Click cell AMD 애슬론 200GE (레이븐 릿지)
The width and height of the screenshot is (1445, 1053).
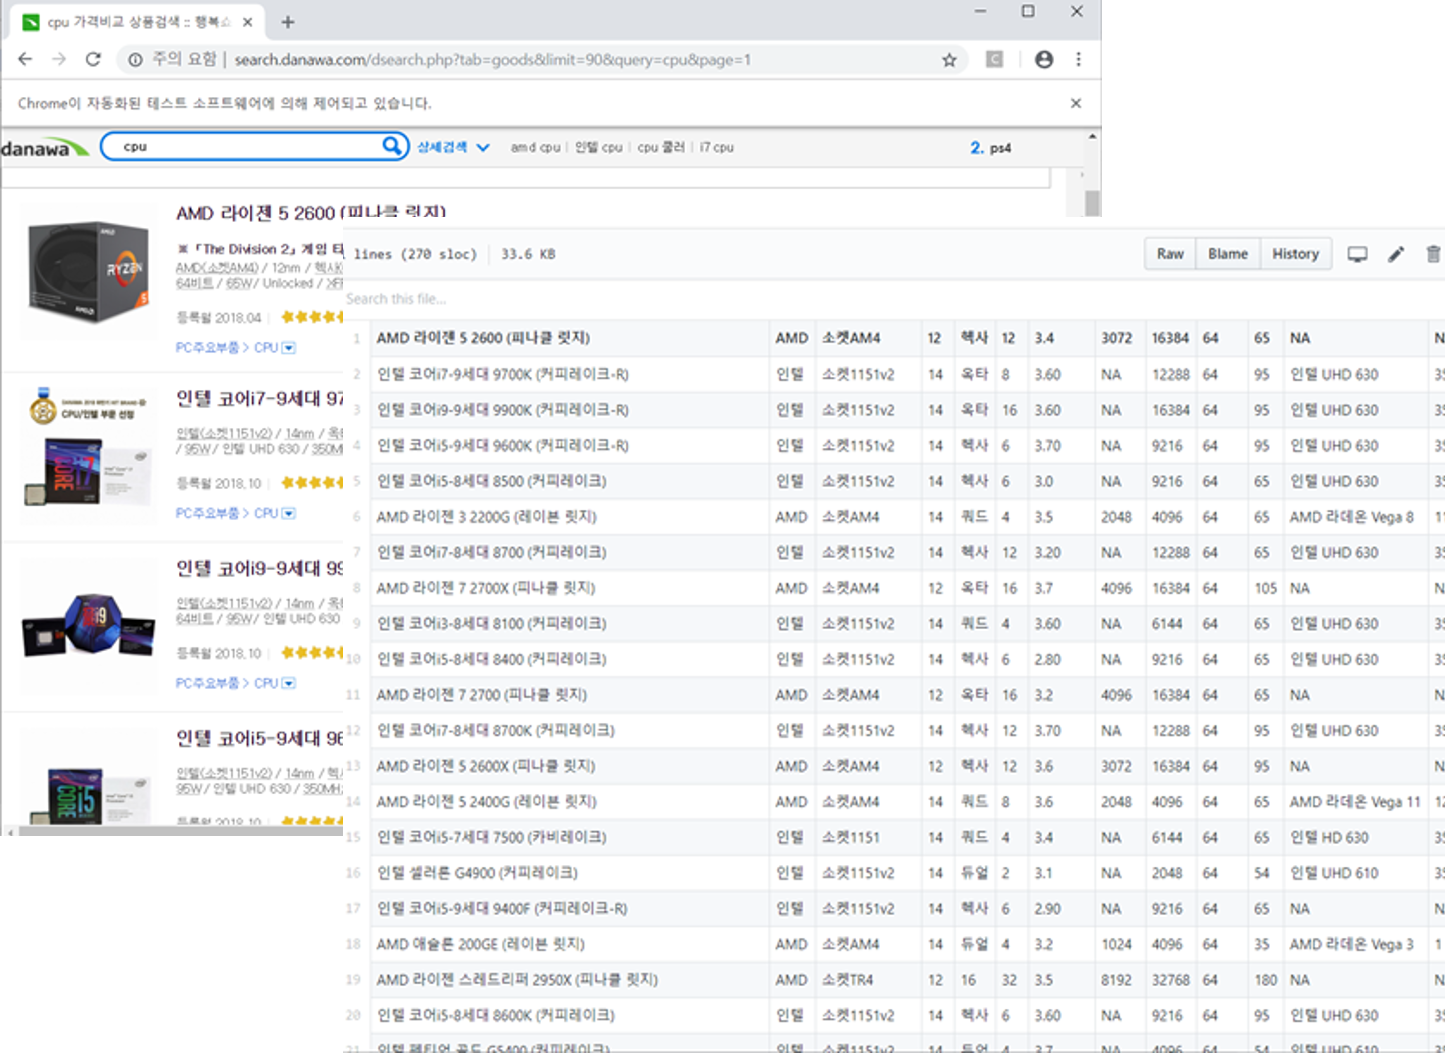click(569, 944)
